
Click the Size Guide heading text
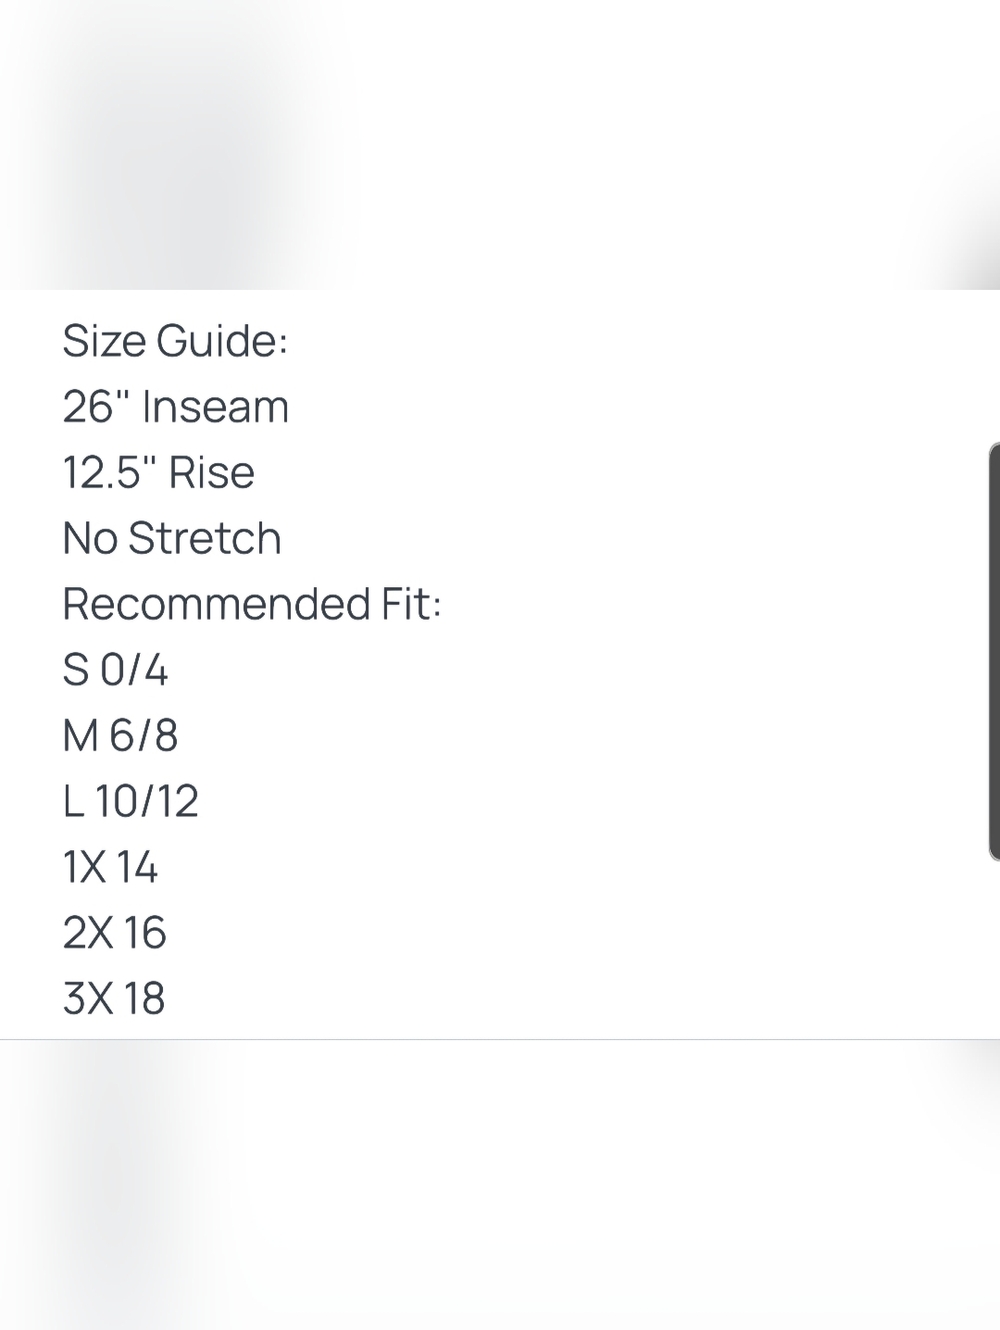point(175,341)
